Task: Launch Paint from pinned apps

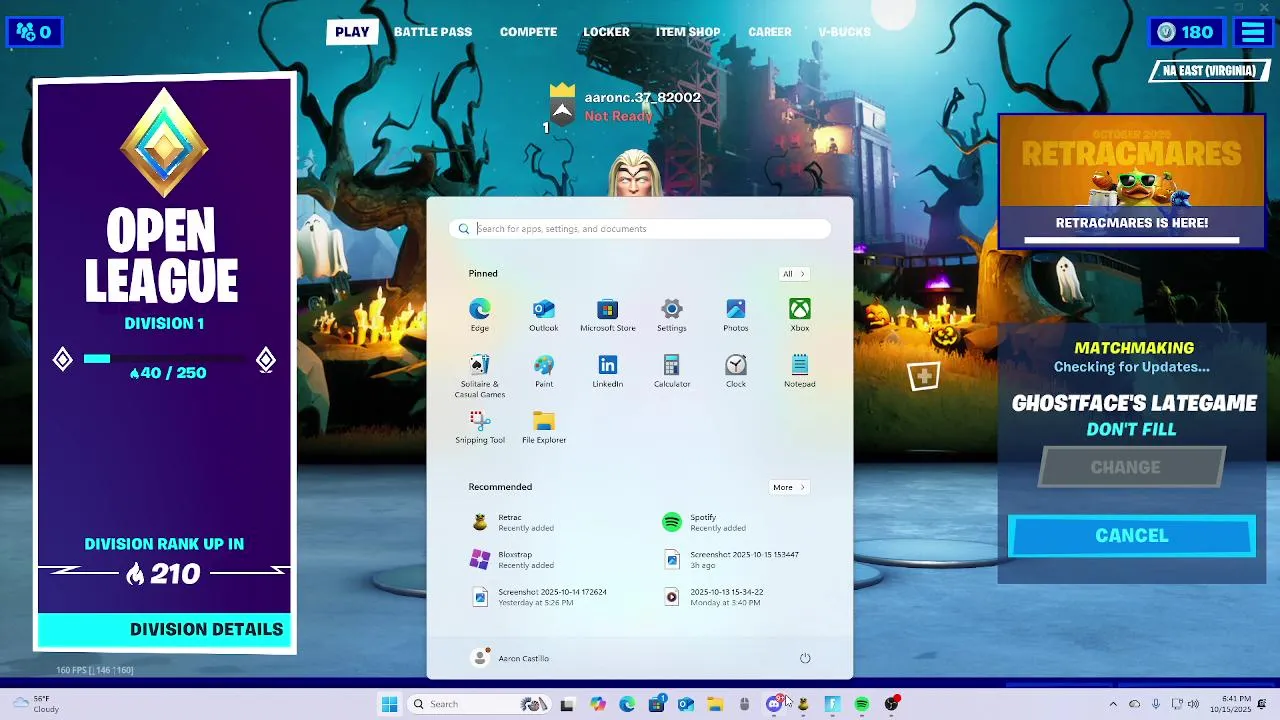Action: 544,370
